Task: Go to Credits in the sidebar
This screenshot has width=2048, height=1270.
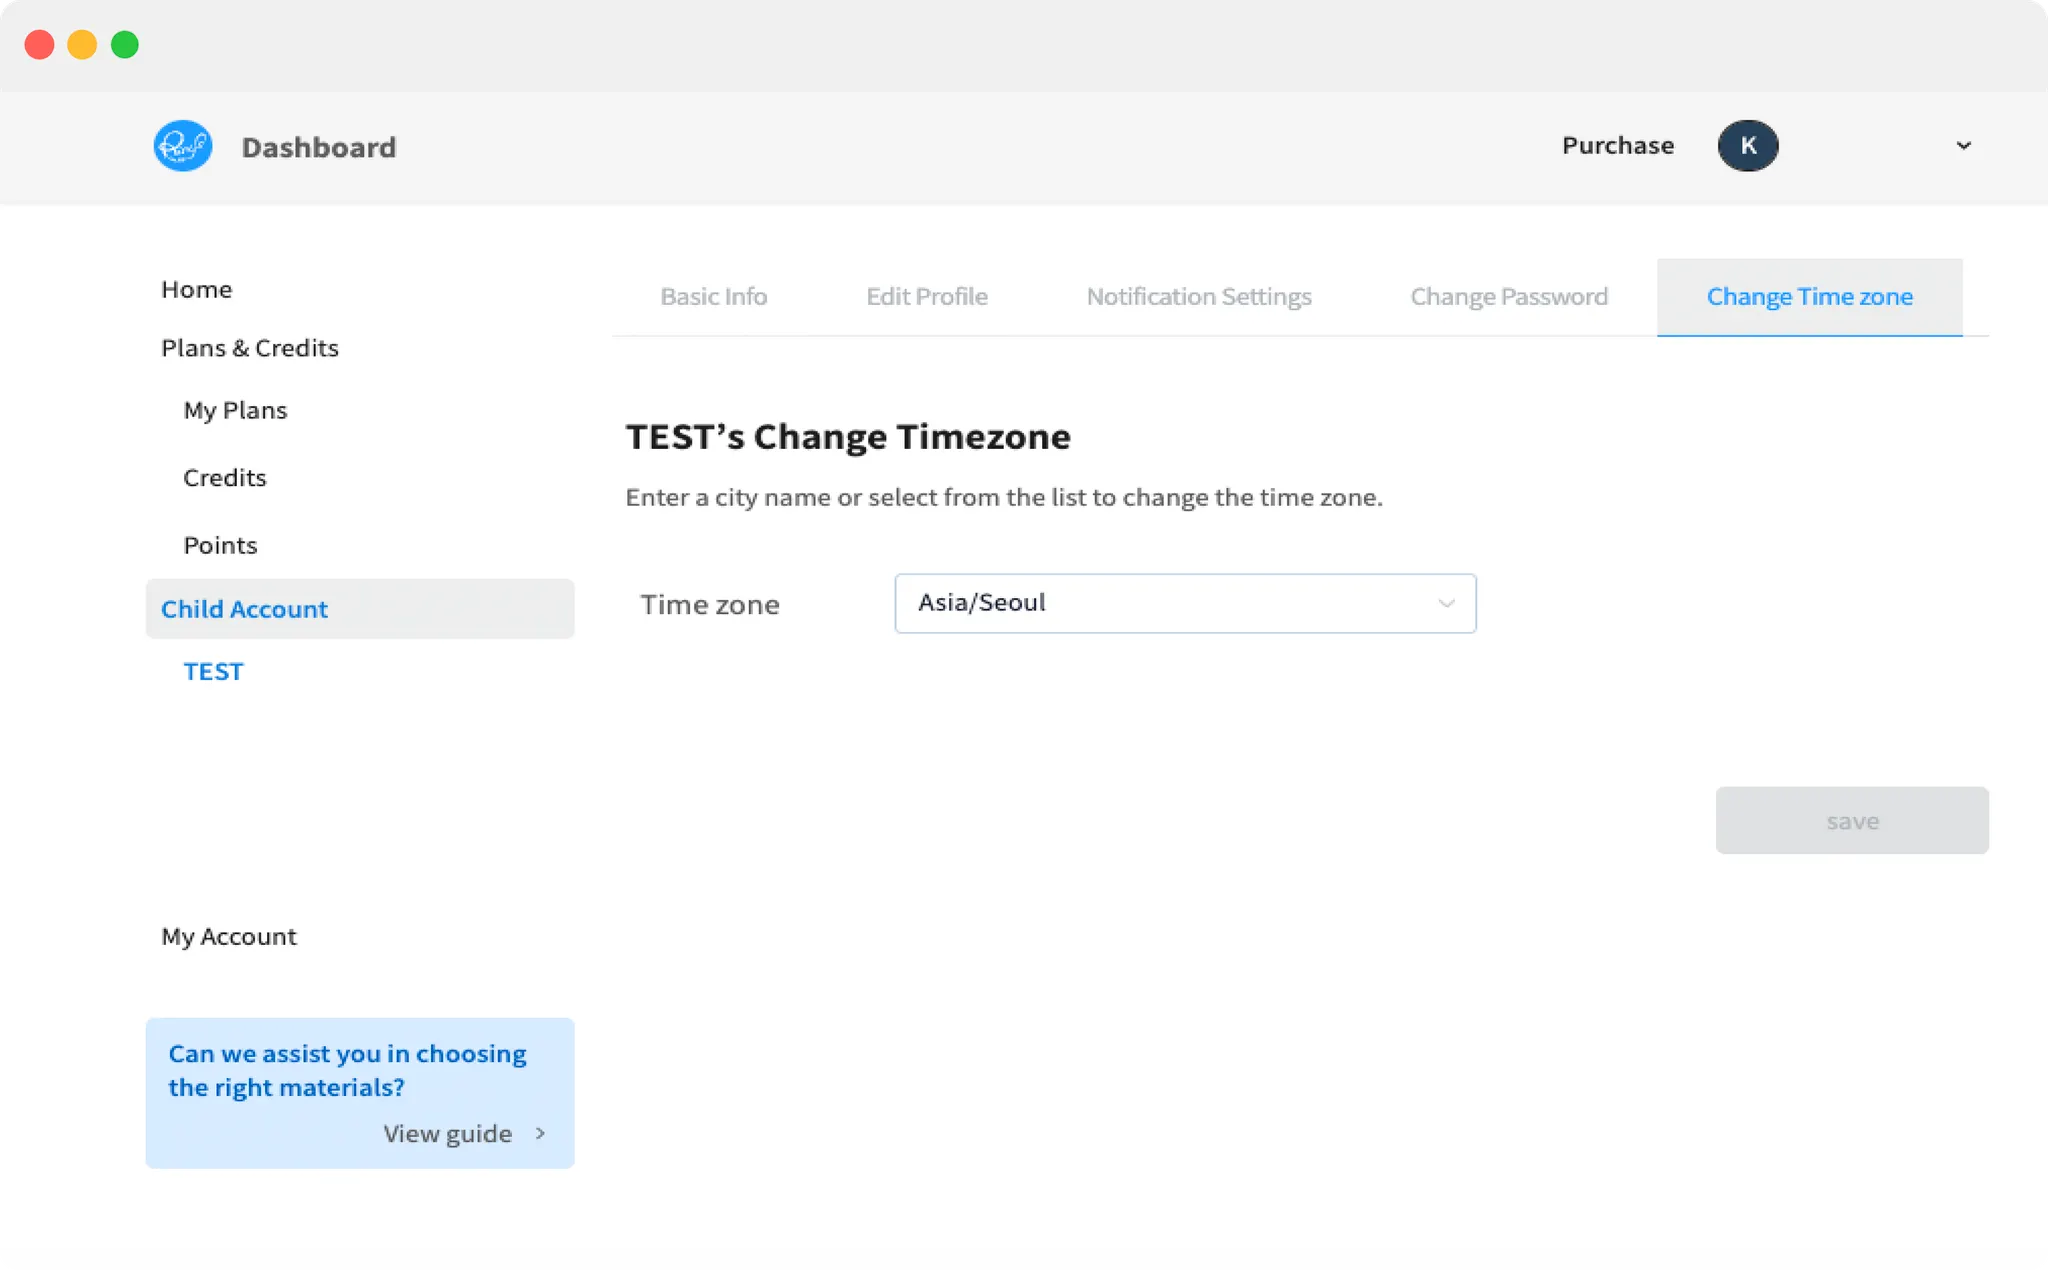Action: coord(224,478)
